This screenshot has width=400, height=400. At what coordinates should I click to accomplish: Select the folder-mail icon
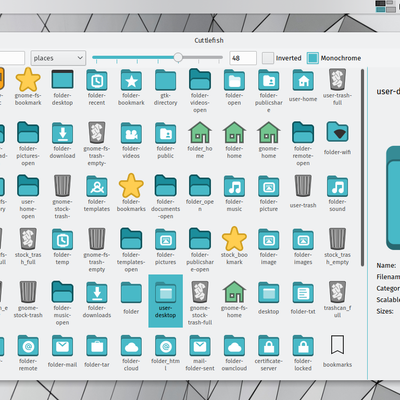click(62, 345)
